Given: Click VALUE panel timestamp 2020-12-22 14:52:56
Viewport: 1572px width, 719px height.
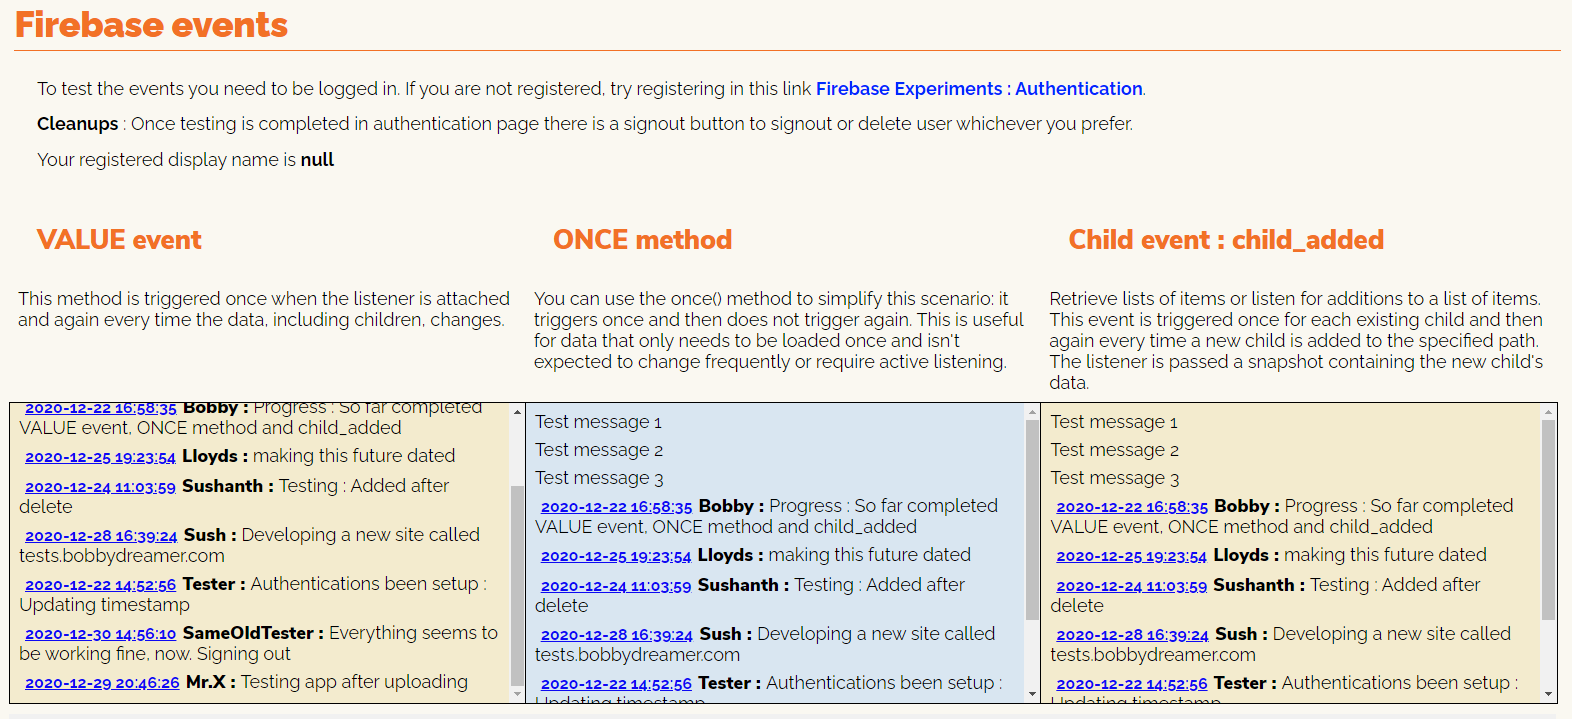Looking at the screenshot, I should [100, 585].
